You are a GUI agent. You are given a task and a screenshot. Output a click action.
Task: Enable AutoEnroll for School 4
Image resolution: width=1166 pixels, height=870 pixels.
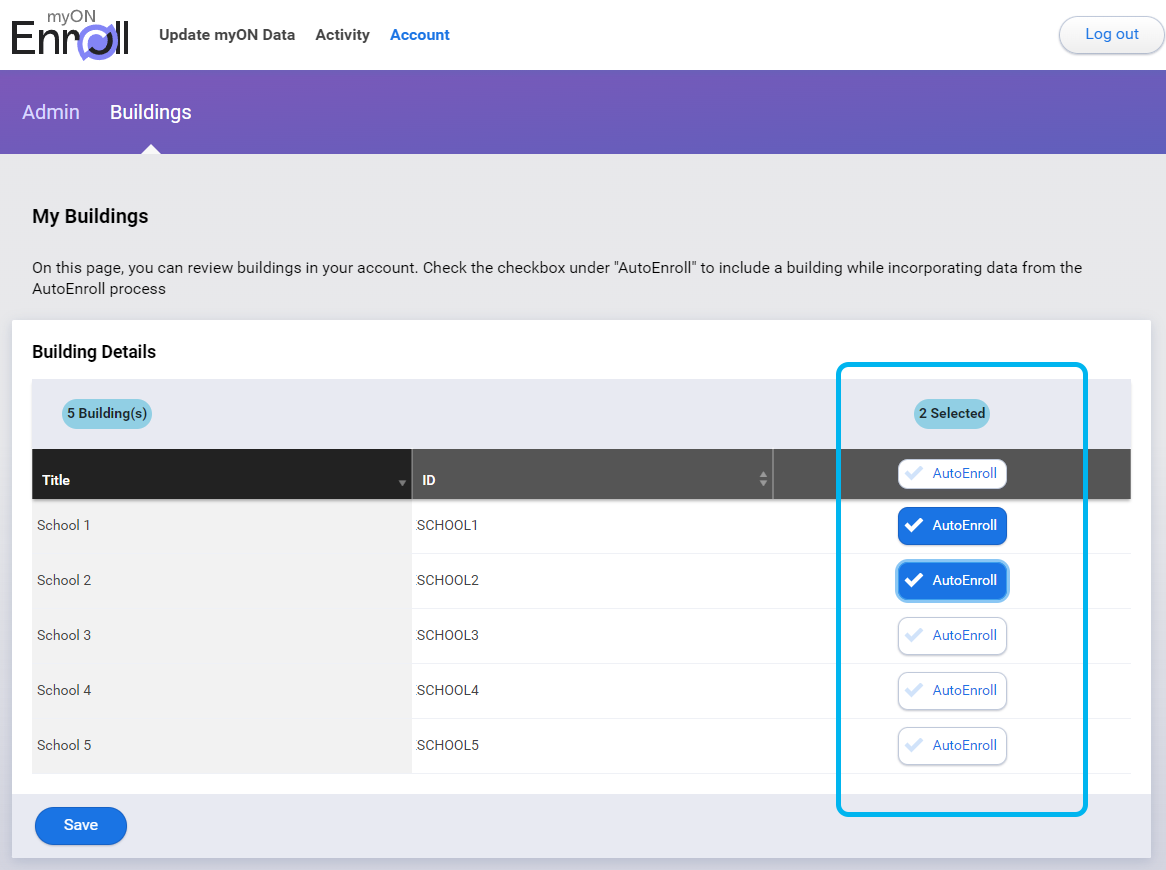click(x=952, y=690)
